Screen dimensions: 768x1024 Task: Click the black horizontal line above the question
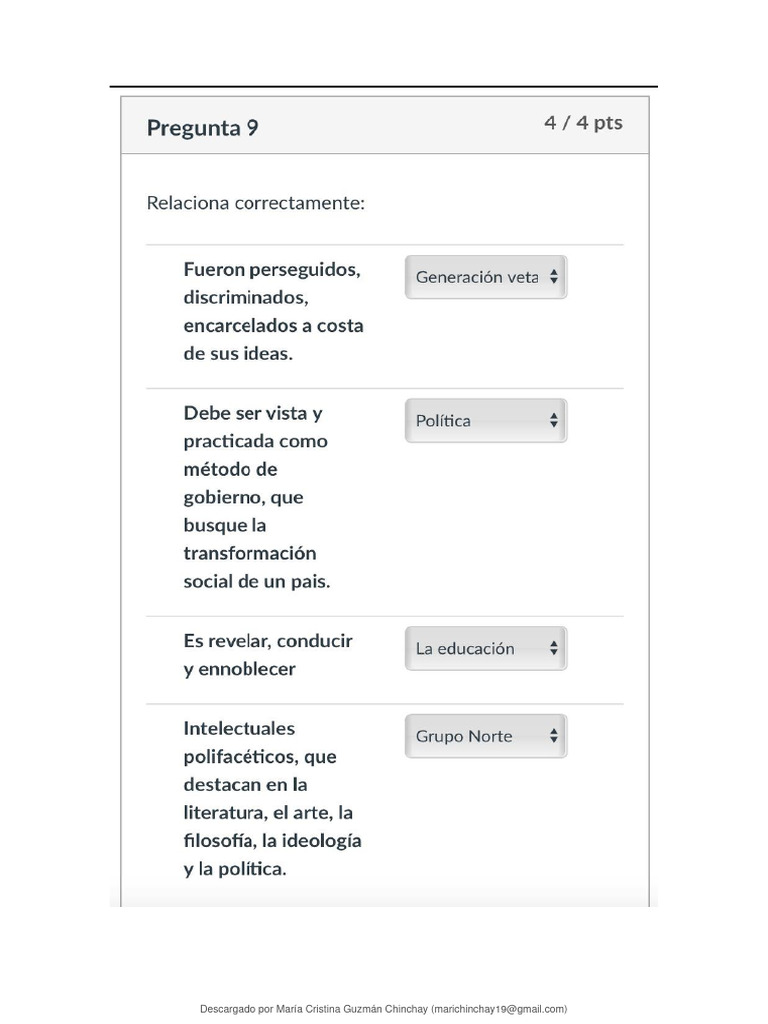pos(384,87)
